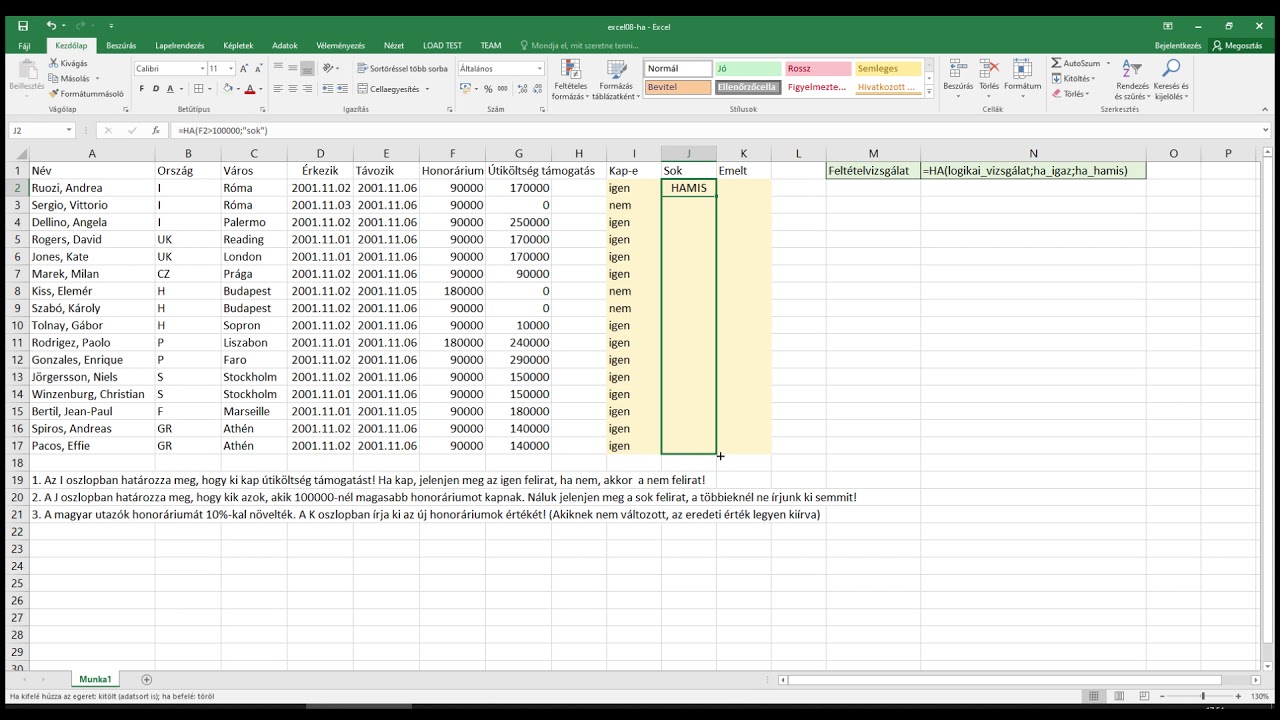This screenshot has width=1280, height=720.
Task: Toggle underline formatting (A button)
Action: 168,89
